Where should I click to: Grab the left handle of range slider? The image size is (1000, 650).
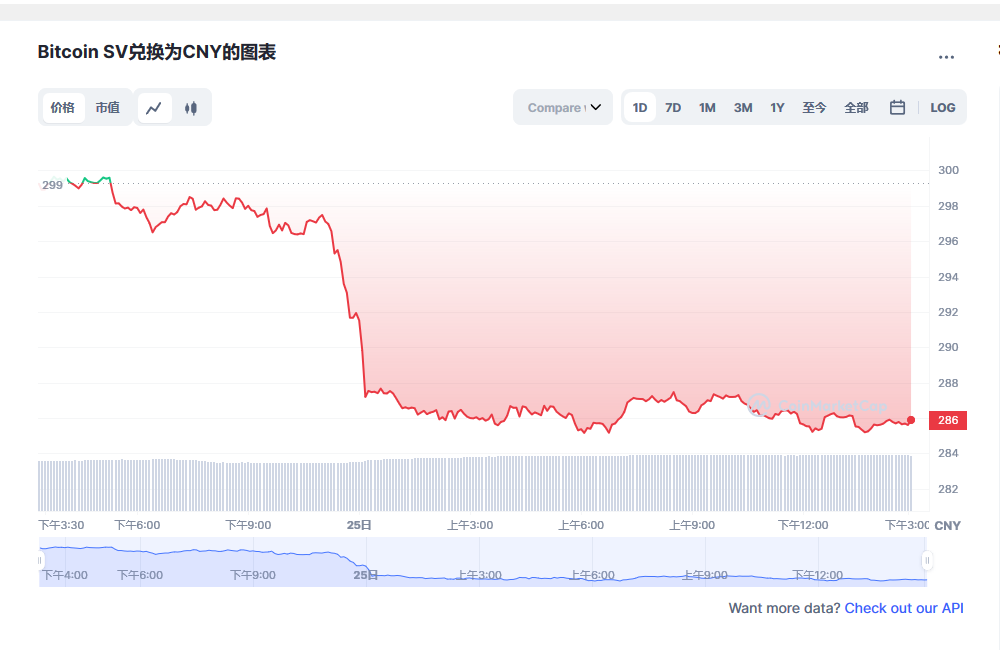click(x=40, y=560)
